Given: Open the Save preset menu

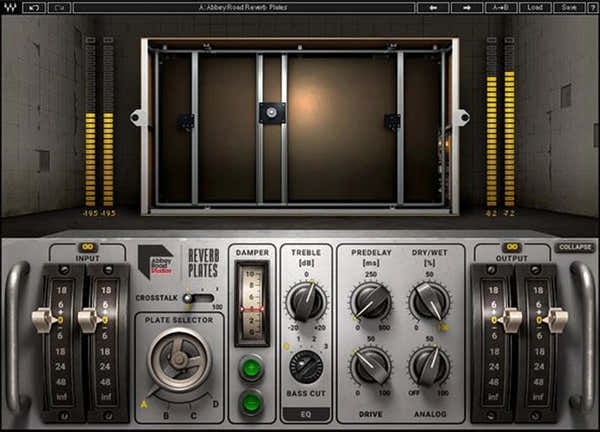Looking at the screenshot, I should coord(569,7).
